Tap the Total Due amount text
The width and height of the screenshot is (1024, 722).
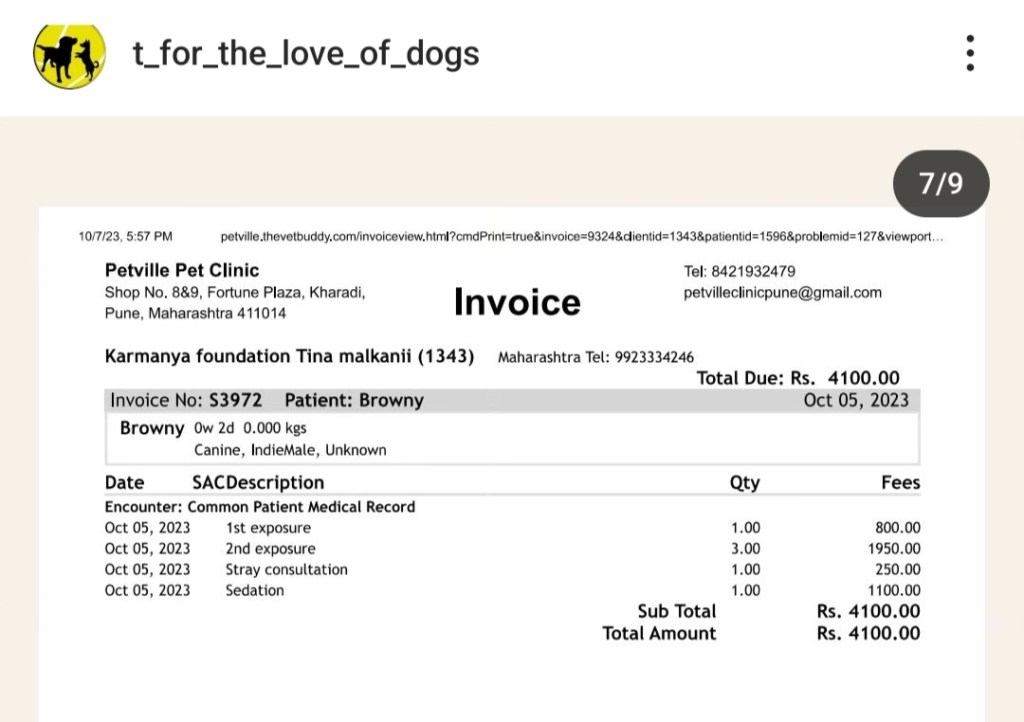pyautogui.click(x=797, y=378)
